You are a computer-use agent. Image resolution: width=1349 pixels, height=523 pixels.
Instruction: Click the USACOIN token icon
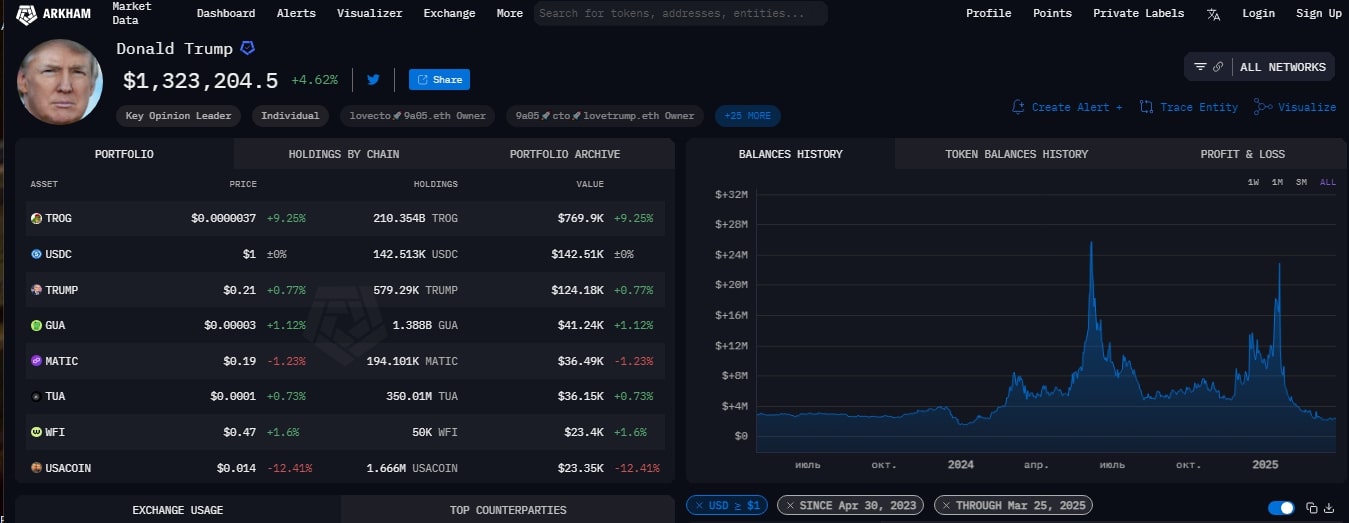(36, 468)
